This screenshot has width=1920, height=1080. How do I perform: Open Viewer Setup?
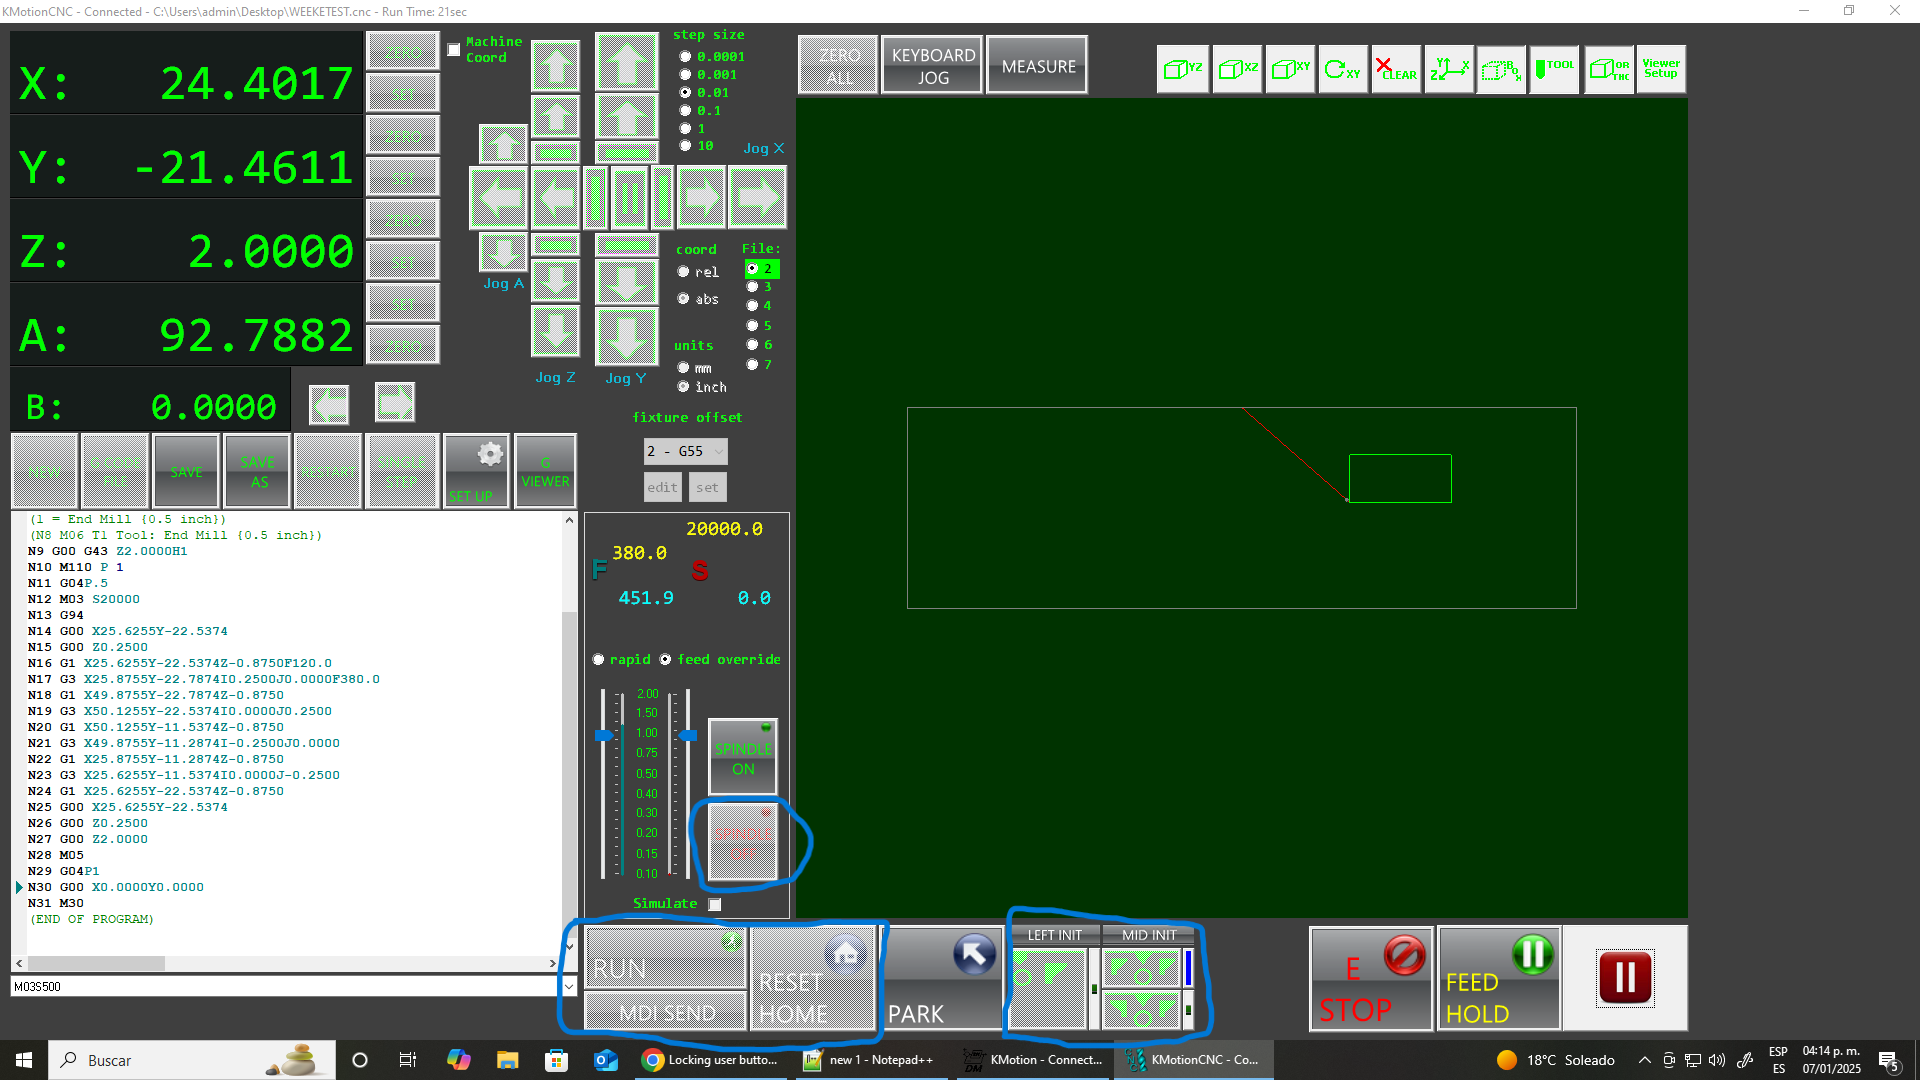coord(1661,69)
